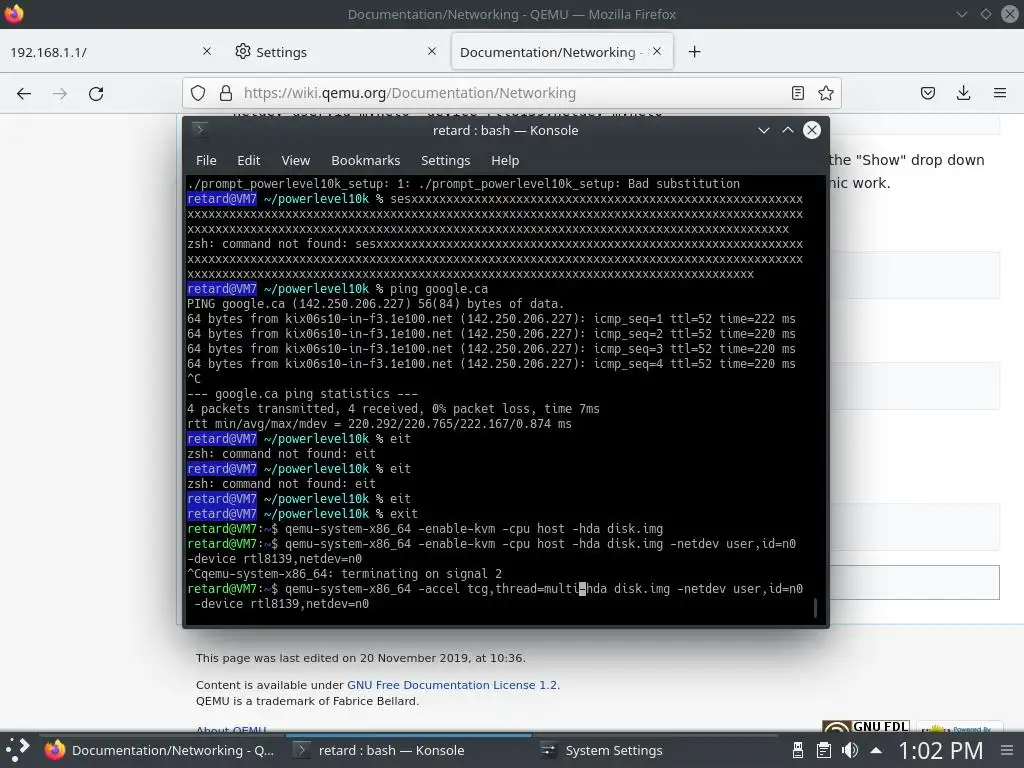Open Firefox hamburger application menu

pos(999,93)
